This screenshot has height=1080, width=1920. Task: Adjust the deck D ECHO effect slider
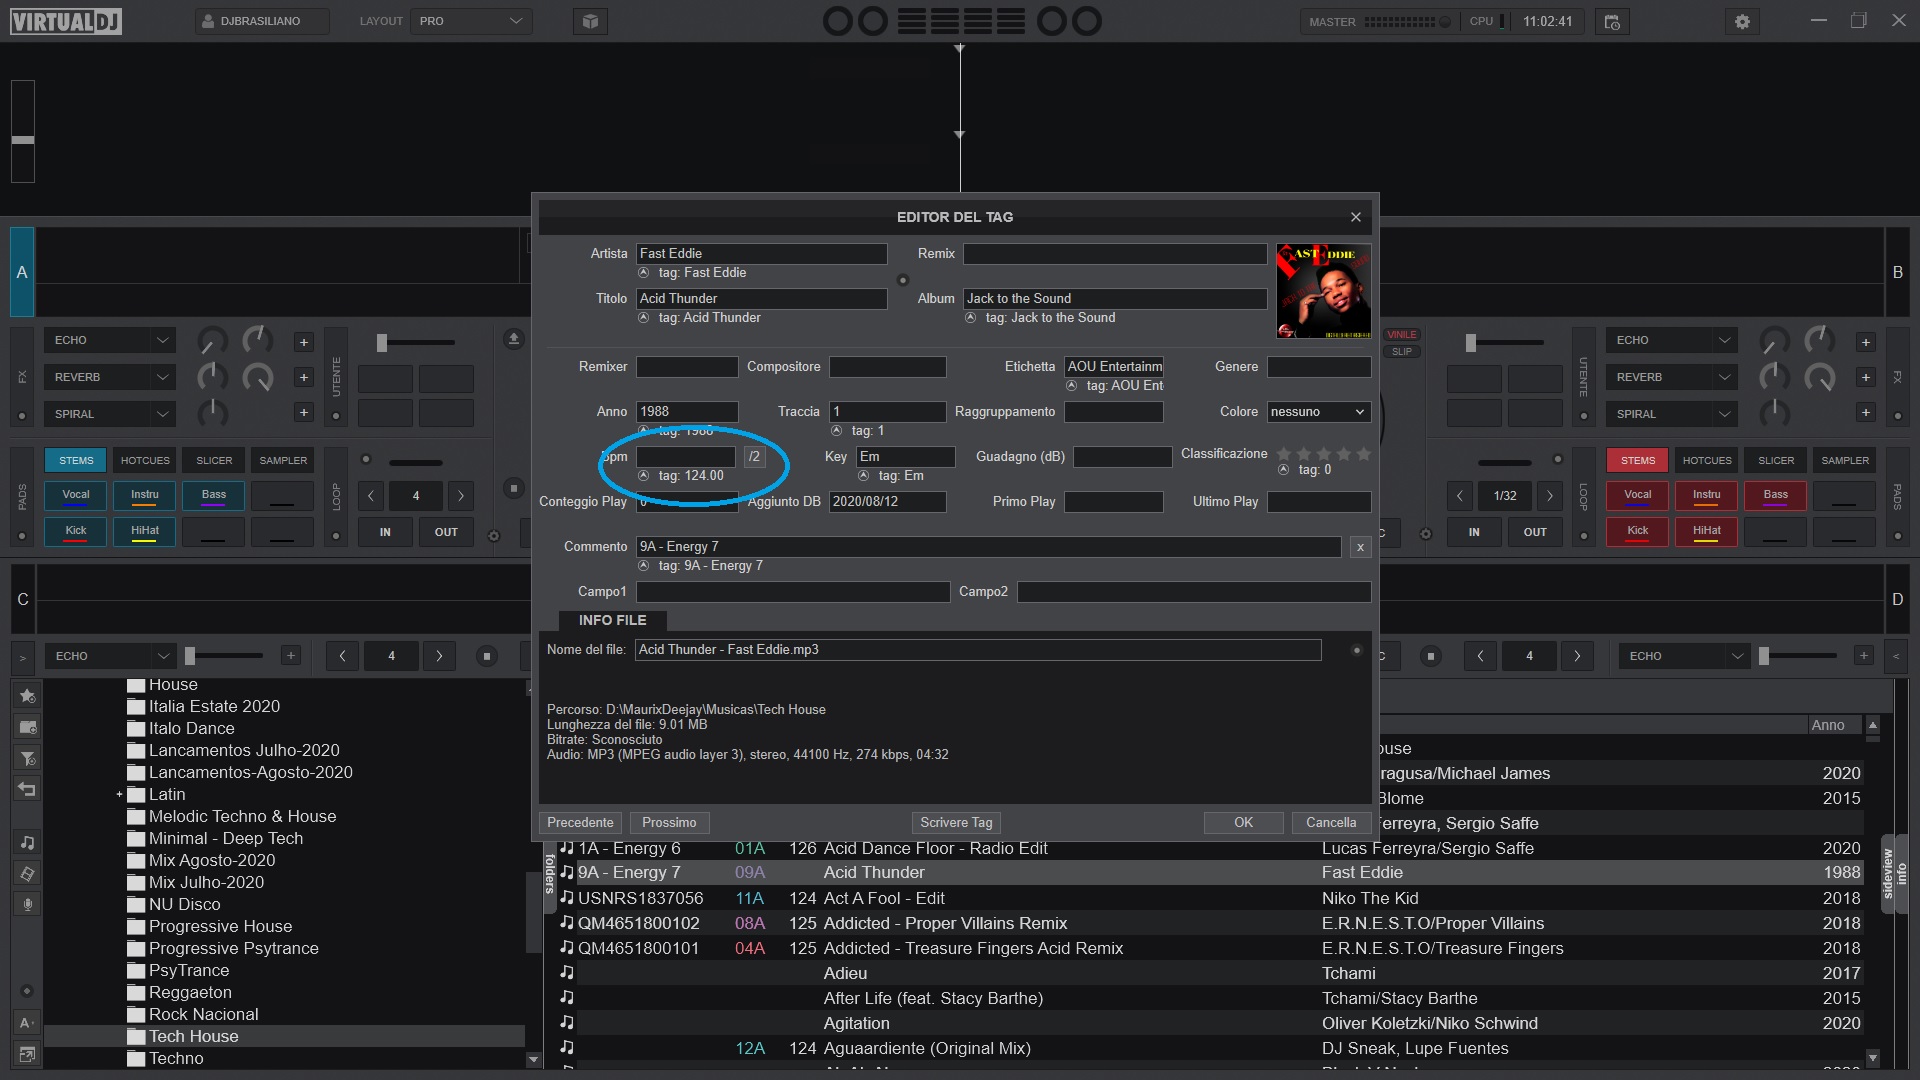pos(1799,656)
